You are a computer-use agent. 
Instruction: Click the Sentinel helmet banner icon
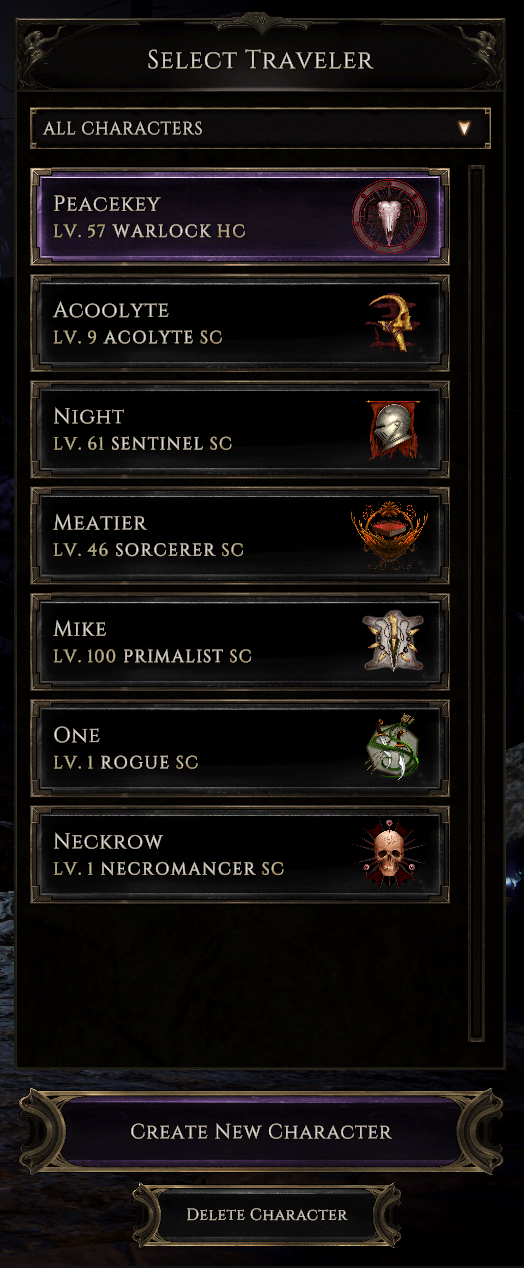(390, 429)
